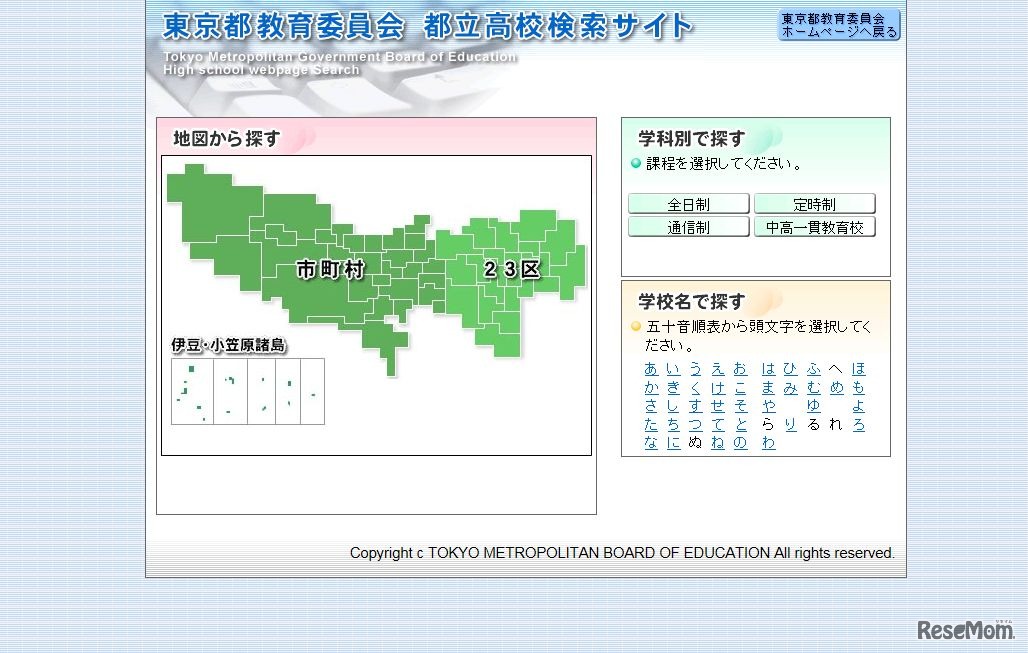The height and width of the screenshot is (653, 1028).
Task: Click the は hiragana link
Action: [768, 369]
